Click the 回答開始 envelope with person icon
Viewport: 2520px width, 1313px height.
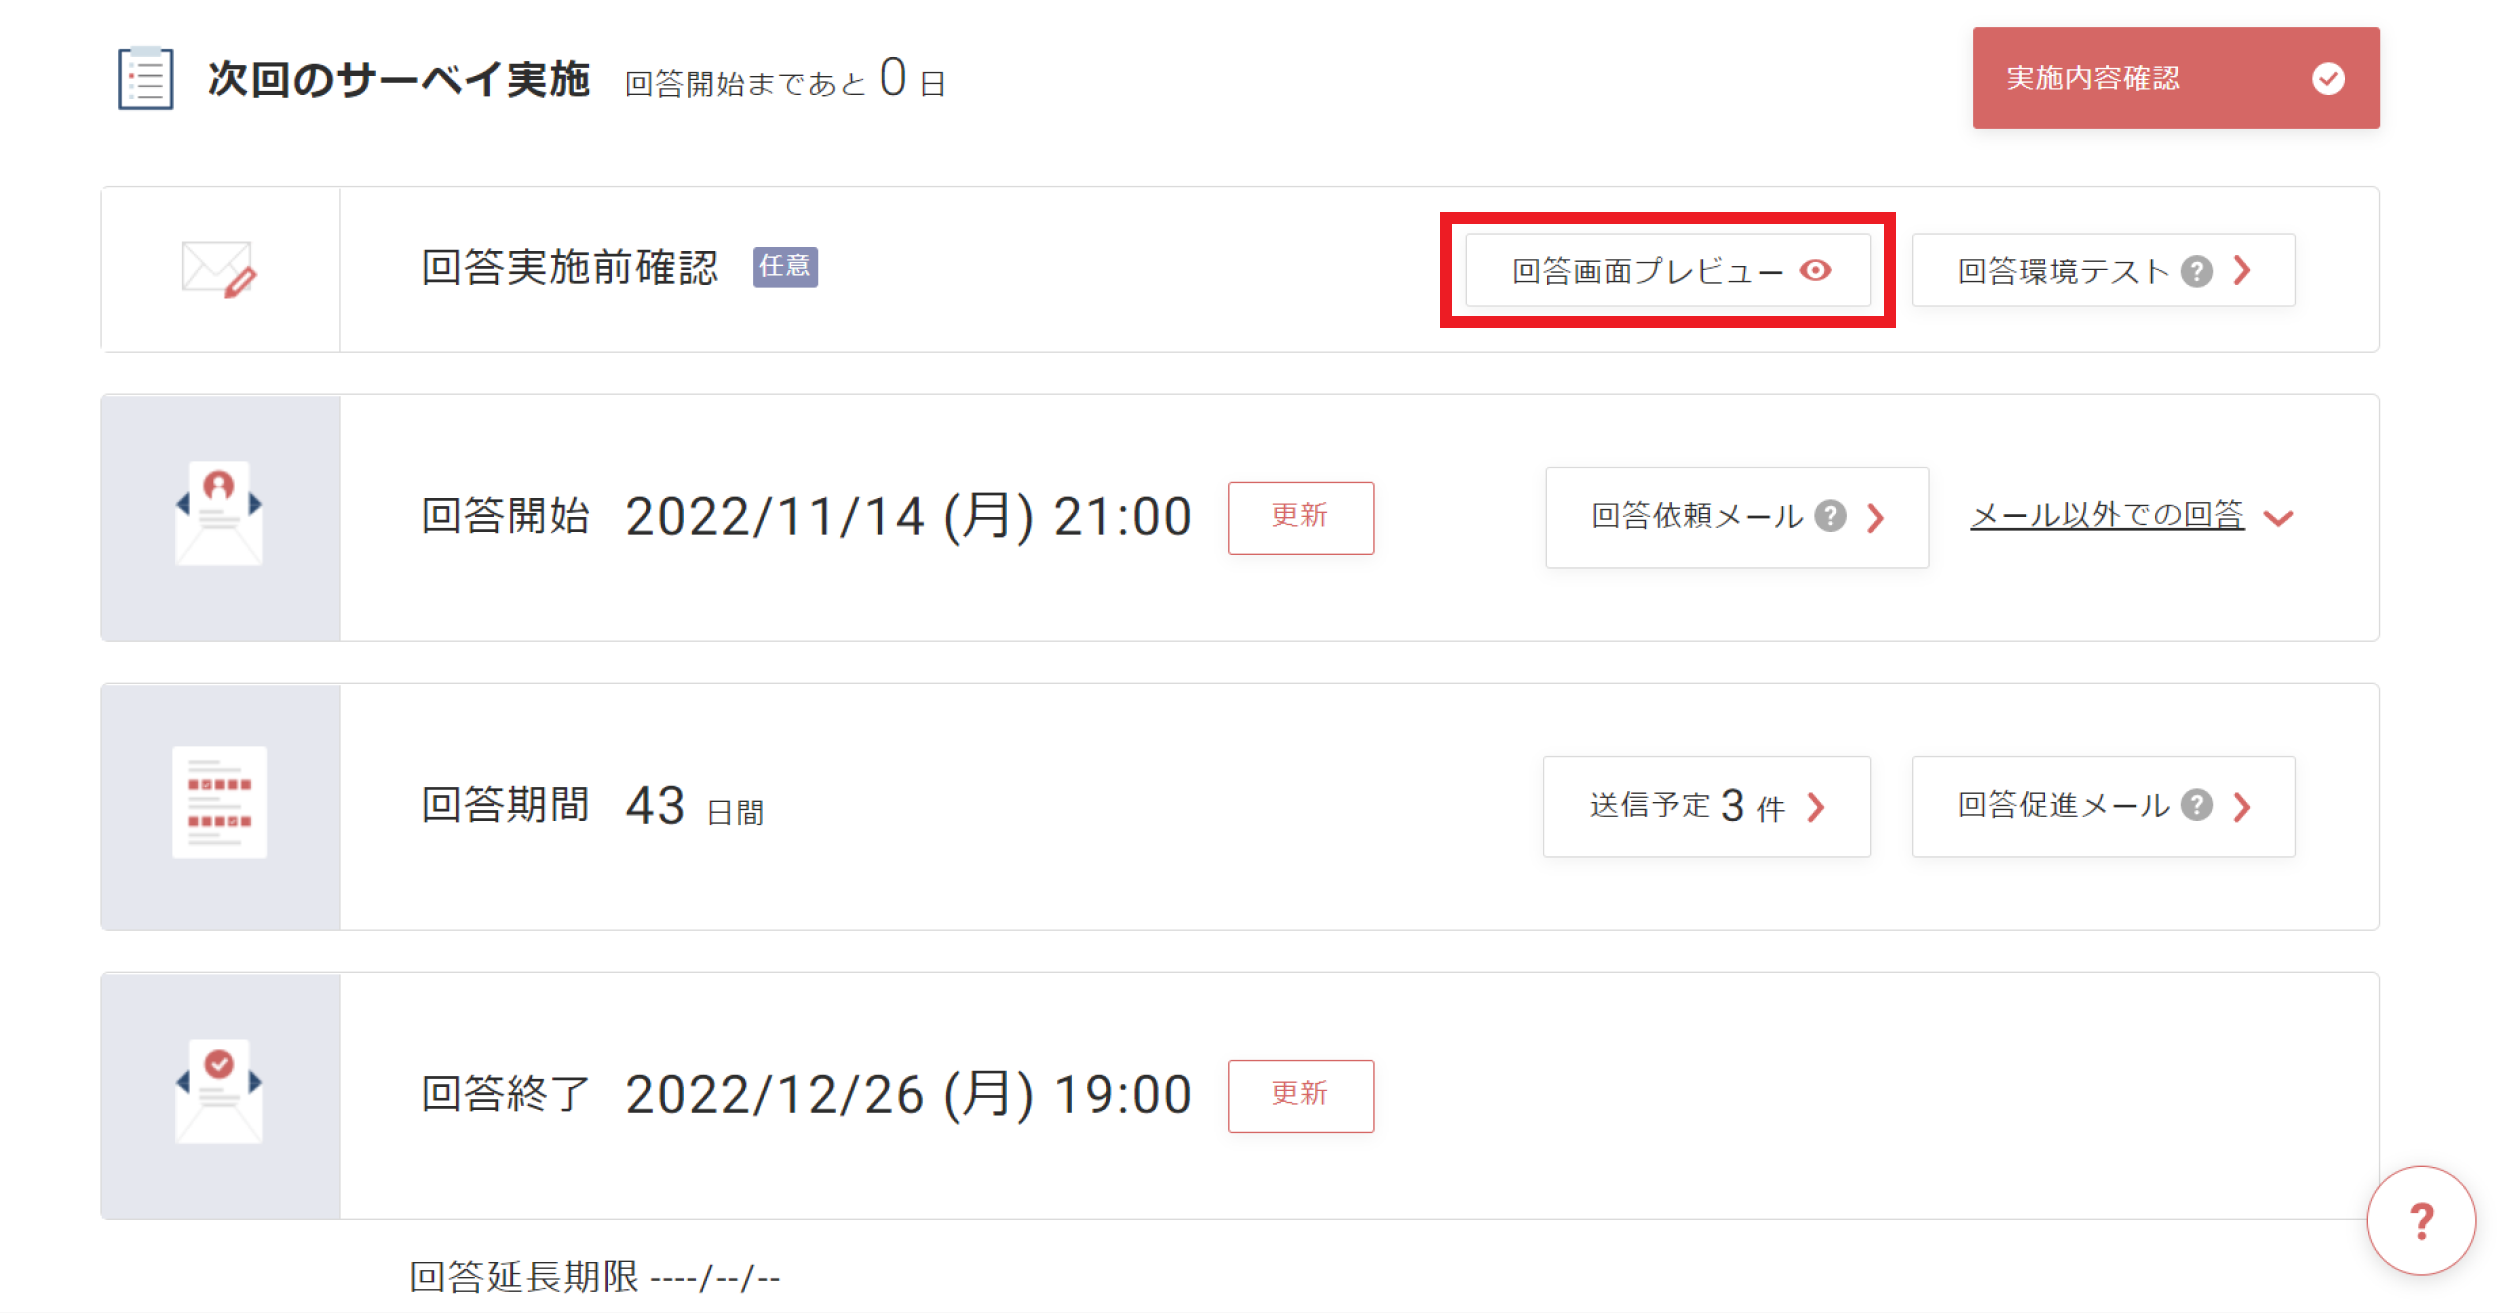(x=219, y=514)
